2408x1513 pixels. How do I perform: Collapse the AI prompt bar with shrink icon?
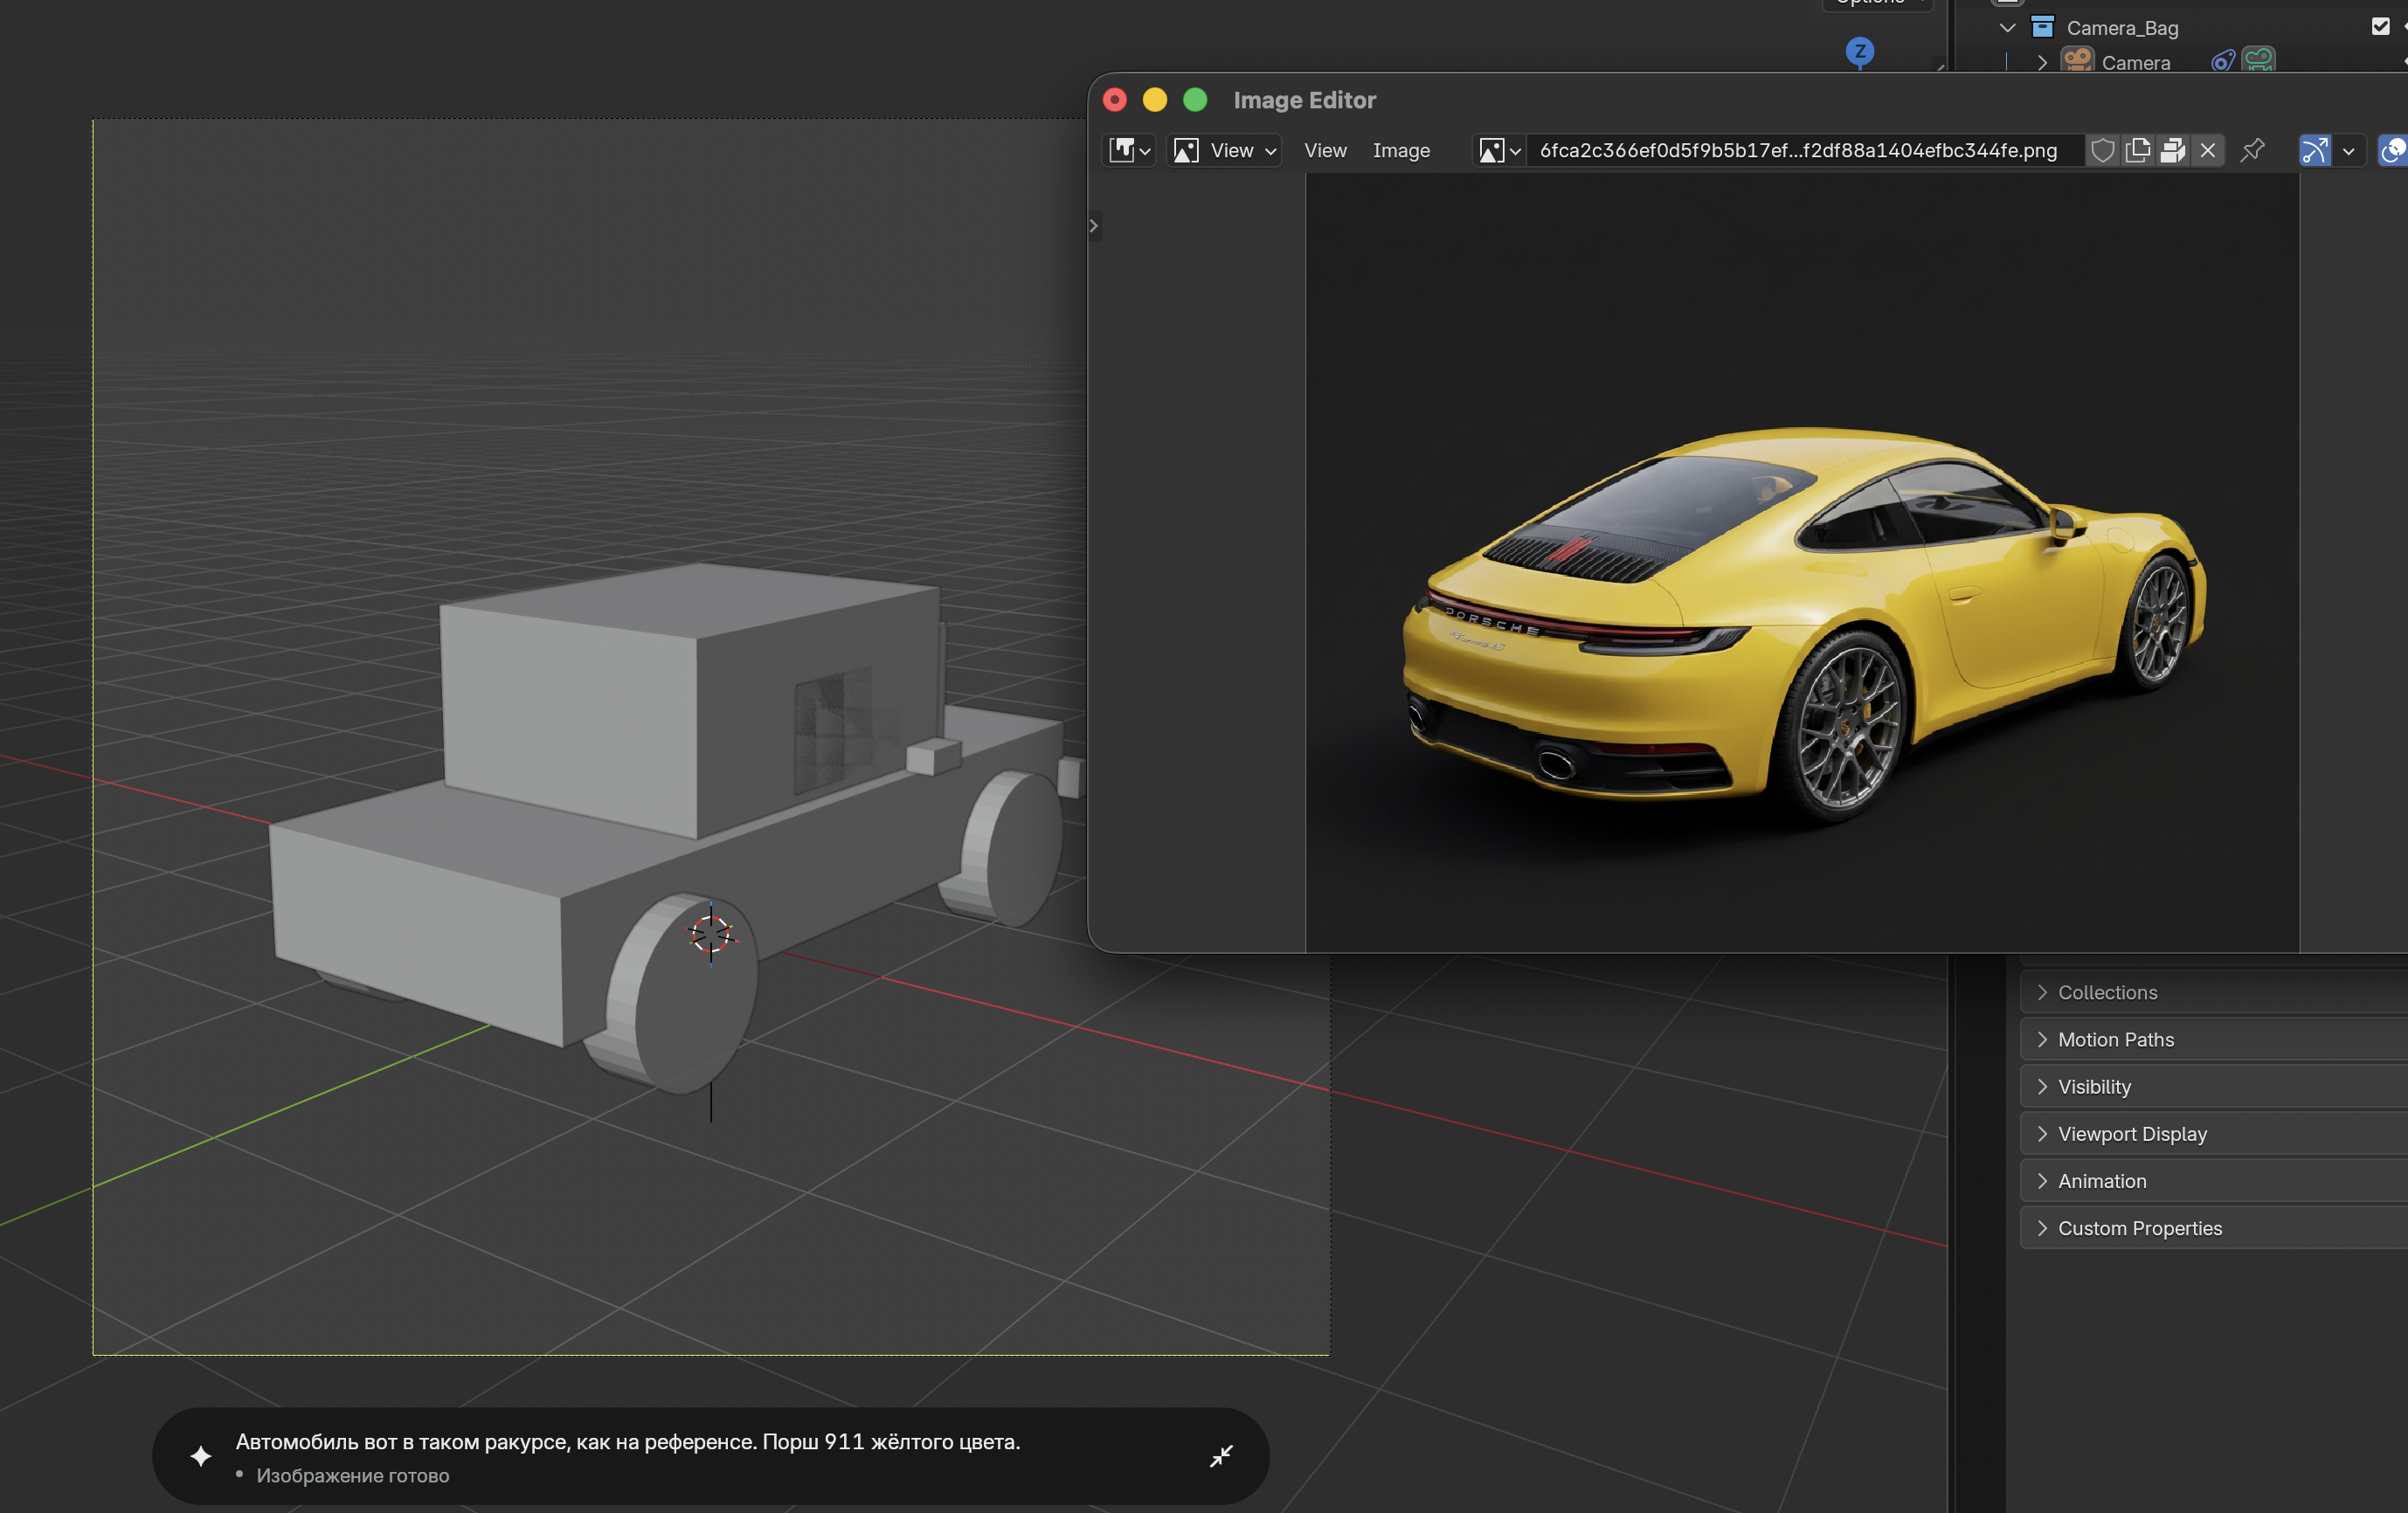coord(1221,1456)
